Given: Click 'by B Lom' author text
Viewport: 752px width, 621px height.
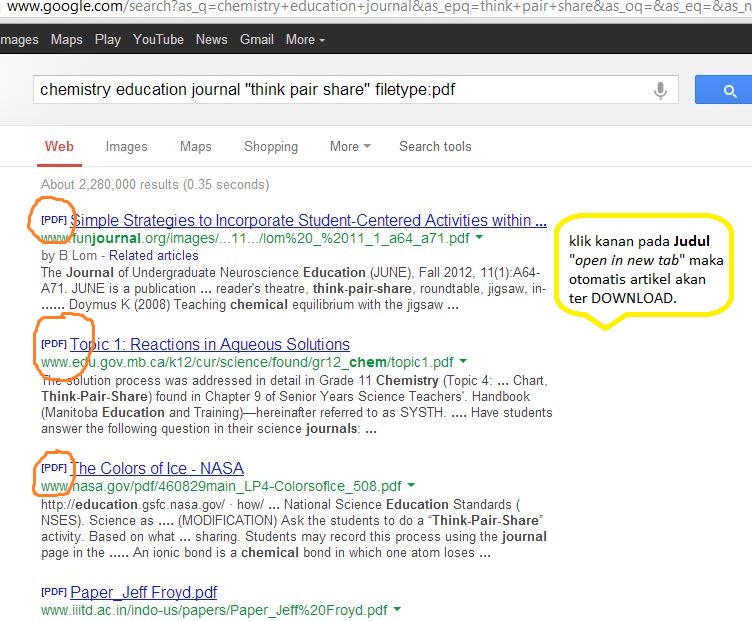Looking at the screenshot, I should (69, 255).
